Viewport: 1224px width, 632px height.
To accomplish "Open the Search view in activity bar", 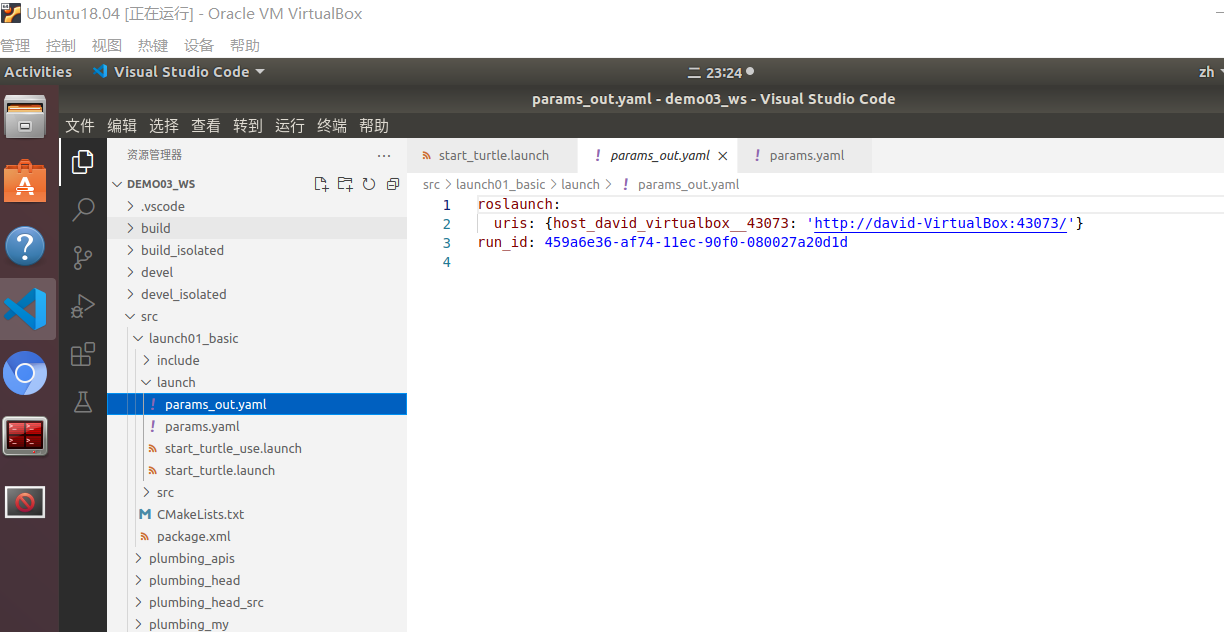I will (x=83, y=210).
